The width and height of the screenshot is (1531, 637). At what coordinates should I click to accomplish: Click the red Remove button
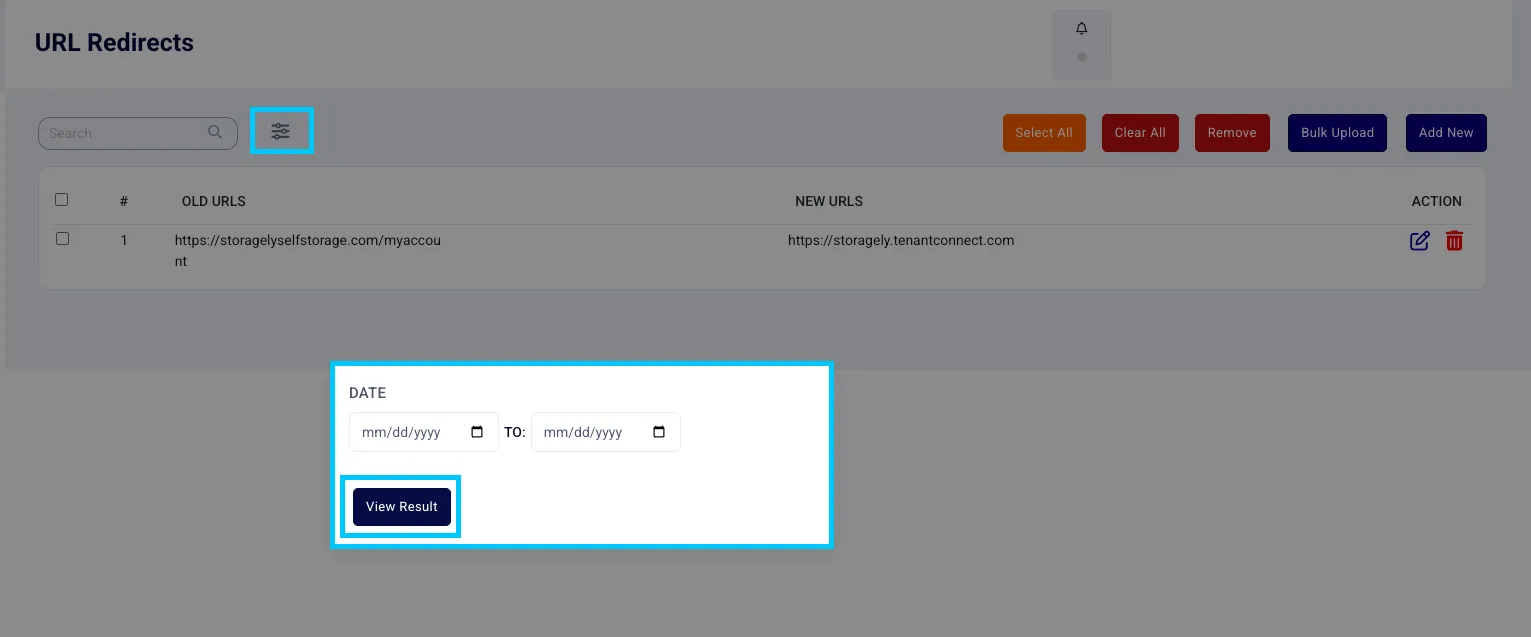[1232, 133]
